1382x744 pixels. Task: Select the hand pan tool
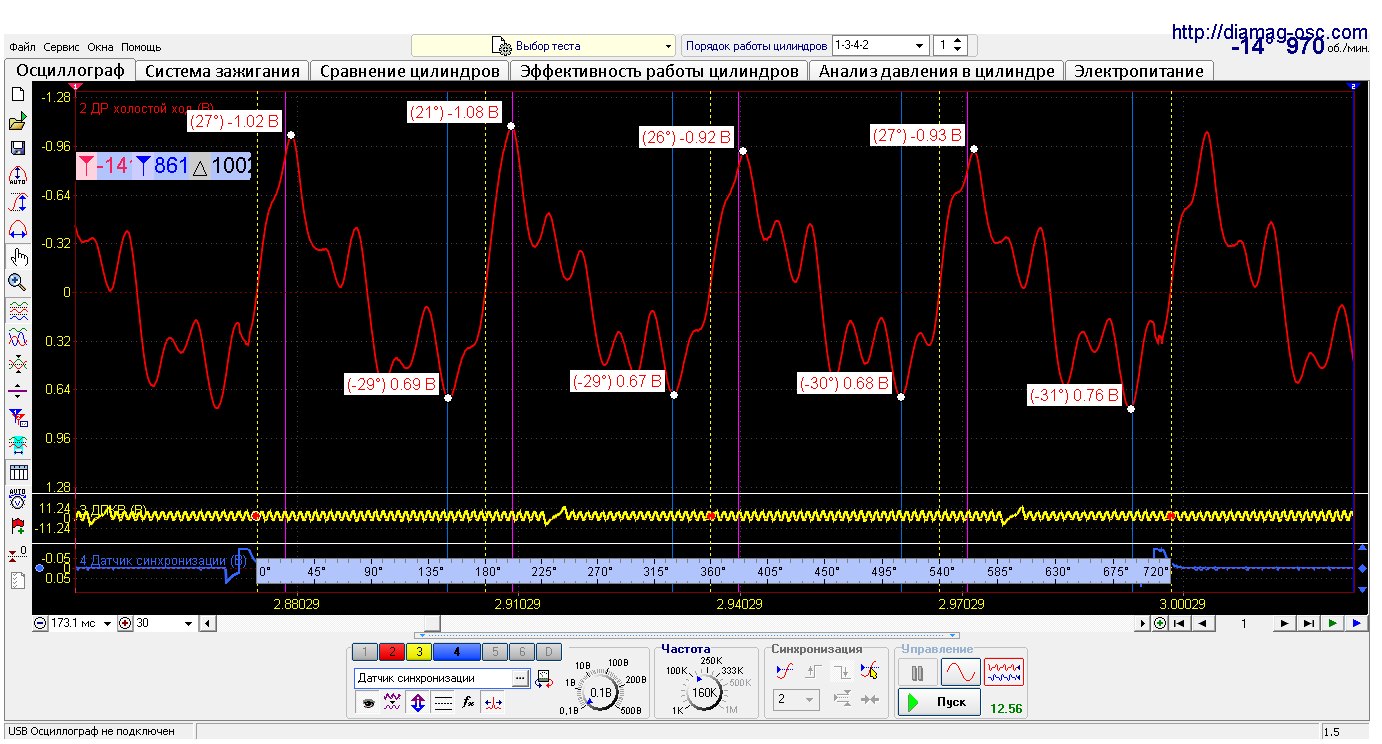tap(17, 256)
